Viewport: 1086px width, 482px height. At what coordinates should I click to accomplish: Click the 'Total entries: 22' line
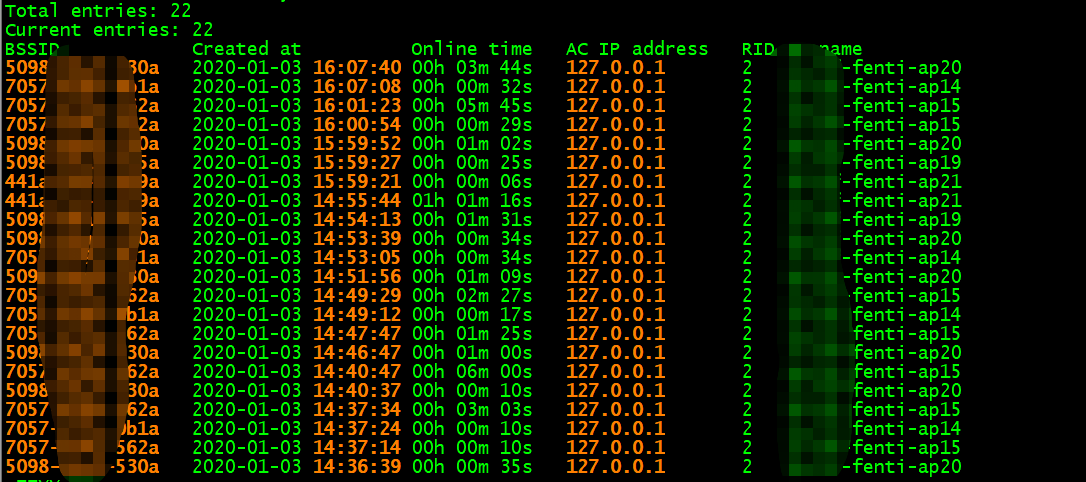point(98,10)
